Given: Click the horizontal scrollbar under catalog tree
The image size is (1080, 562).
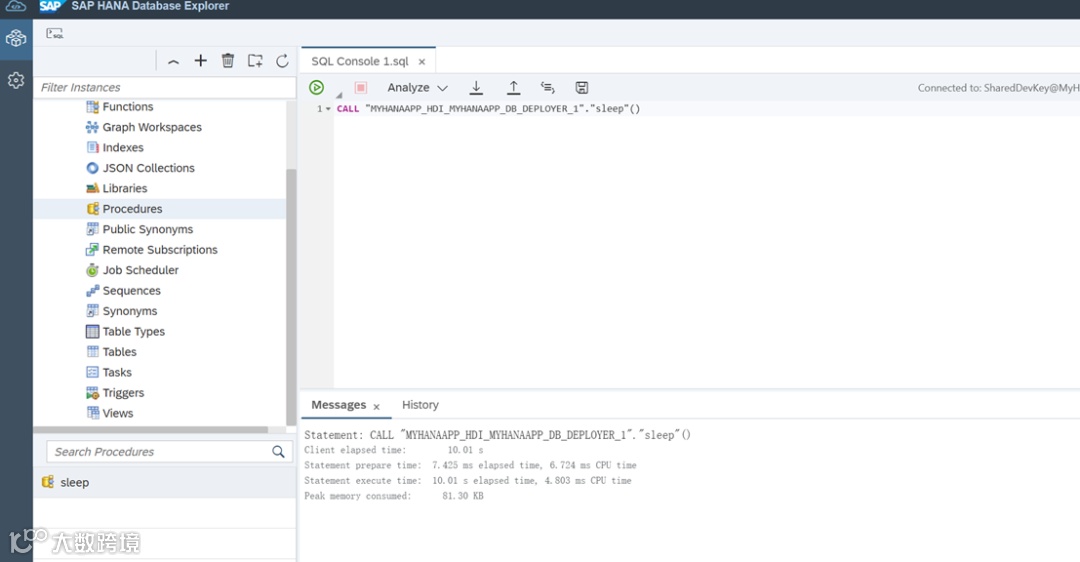Looking at the screenshot, I should coord(152,430).
